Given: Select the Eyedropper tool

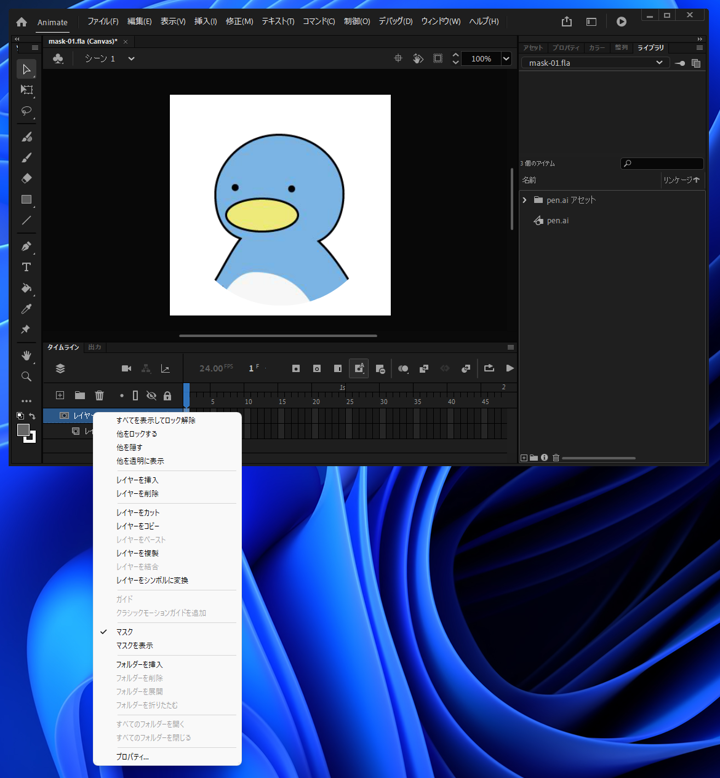Looking at the screenshot, I should (x=26, y=309).
